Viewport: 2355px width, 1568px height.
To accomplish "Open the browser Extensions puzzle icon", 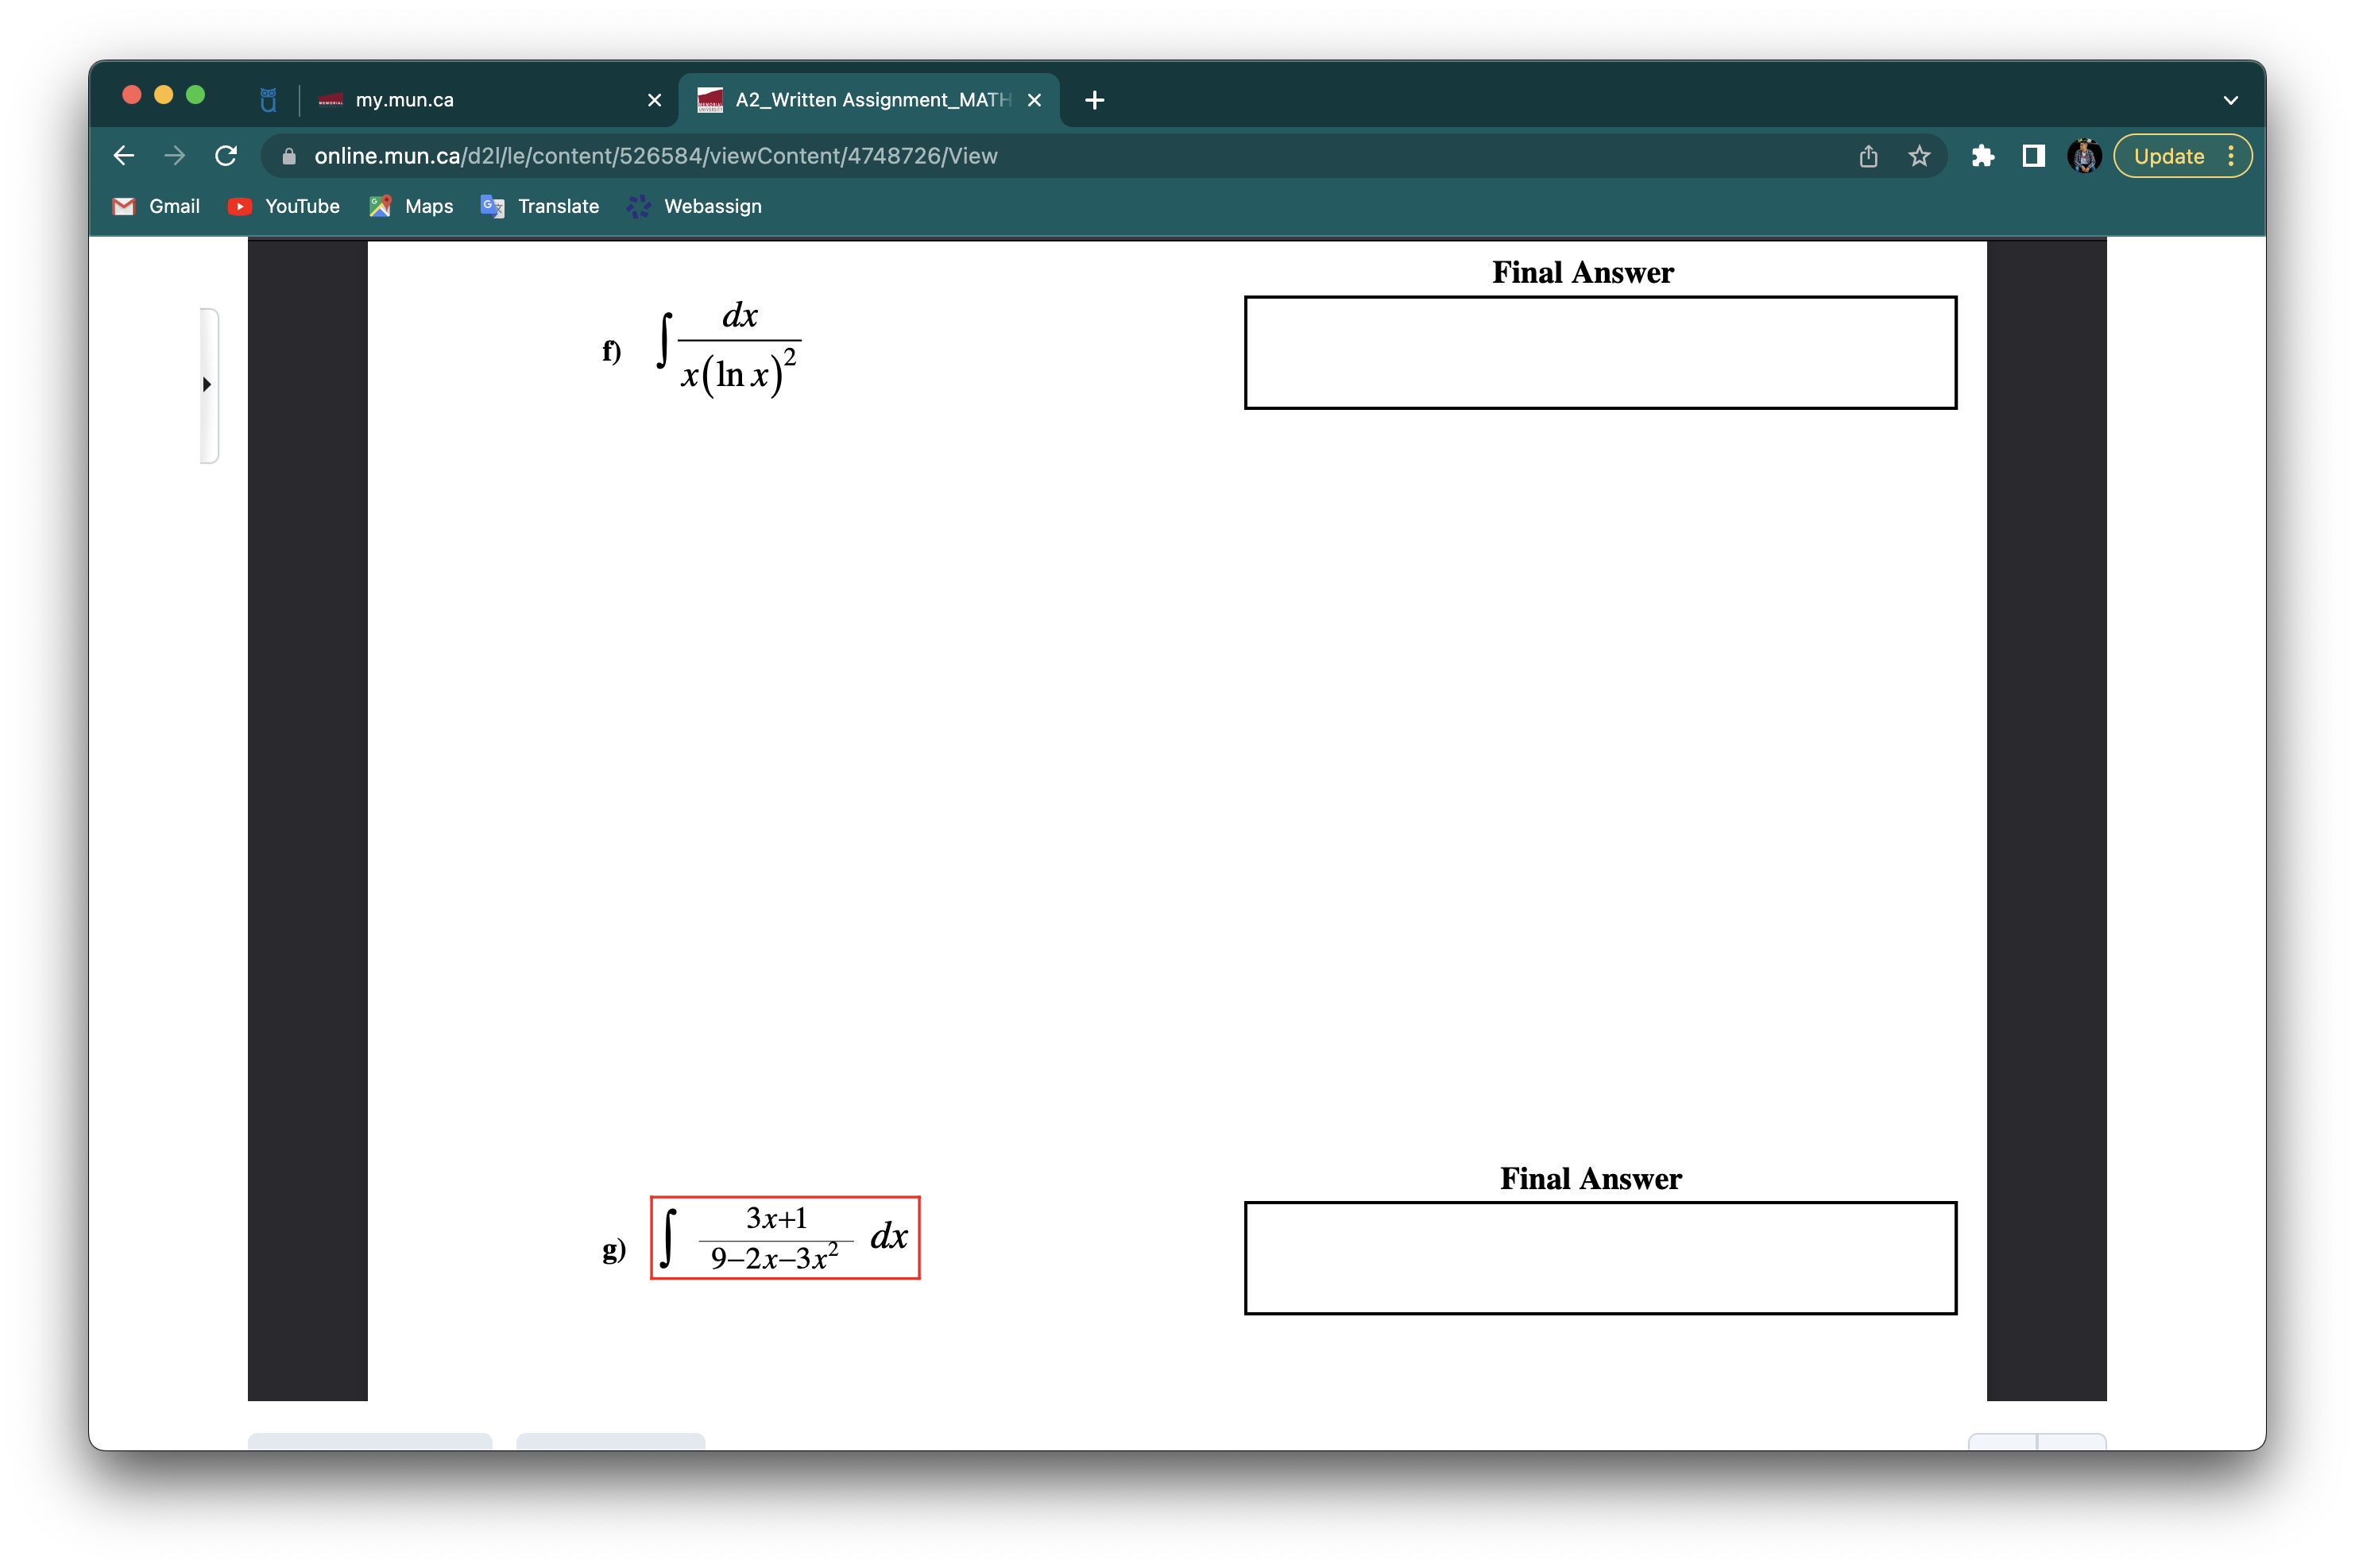I will tap(1983, 156).
